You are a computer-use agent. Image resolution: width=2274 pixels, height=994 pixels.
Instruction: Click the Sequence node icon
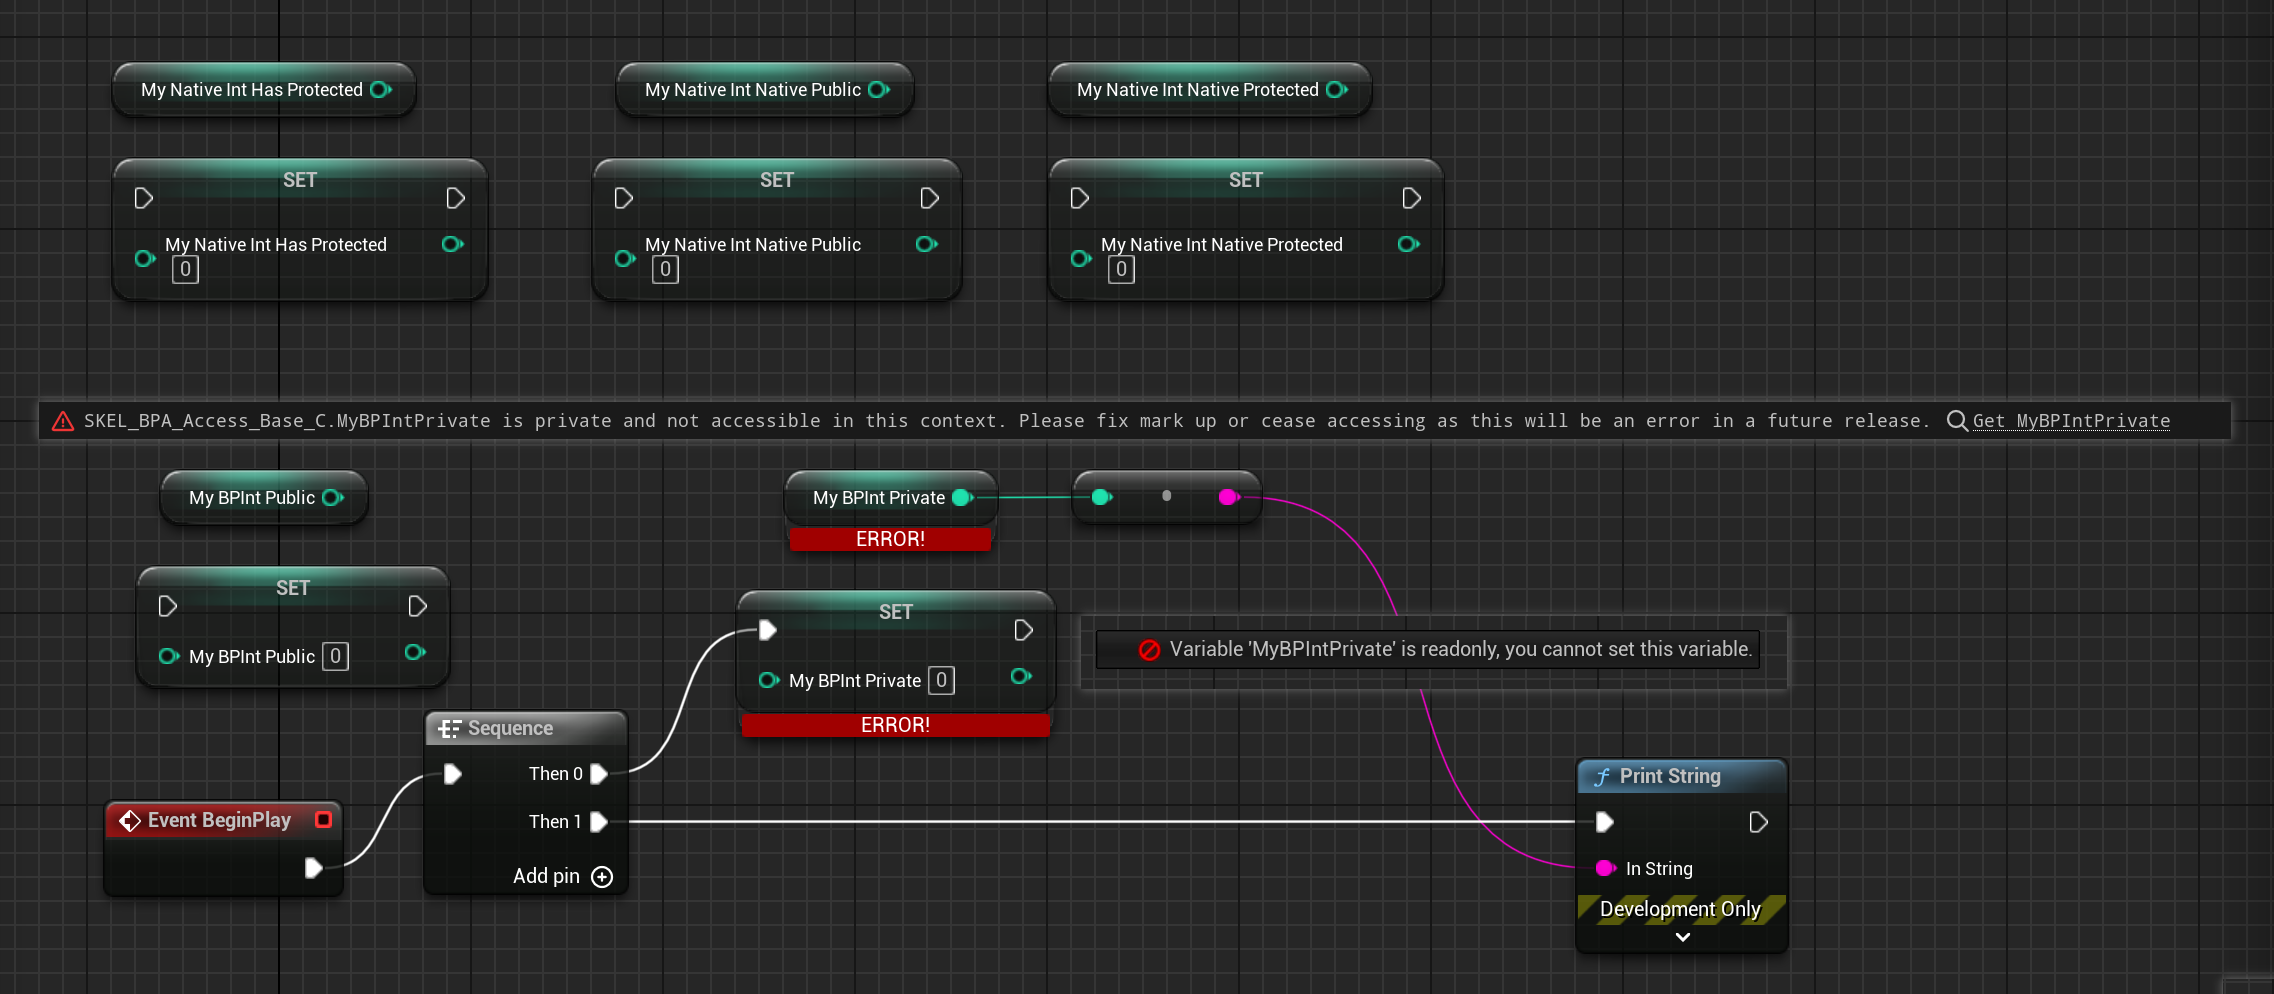point(450,729)
